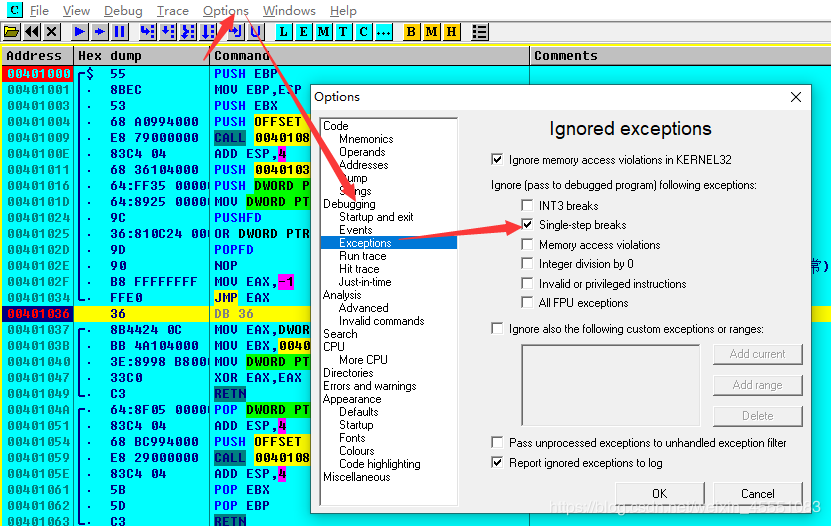Check Memory access violations option
The width and height of the screenshot is (831, 526).
click(x=527, y=244)
